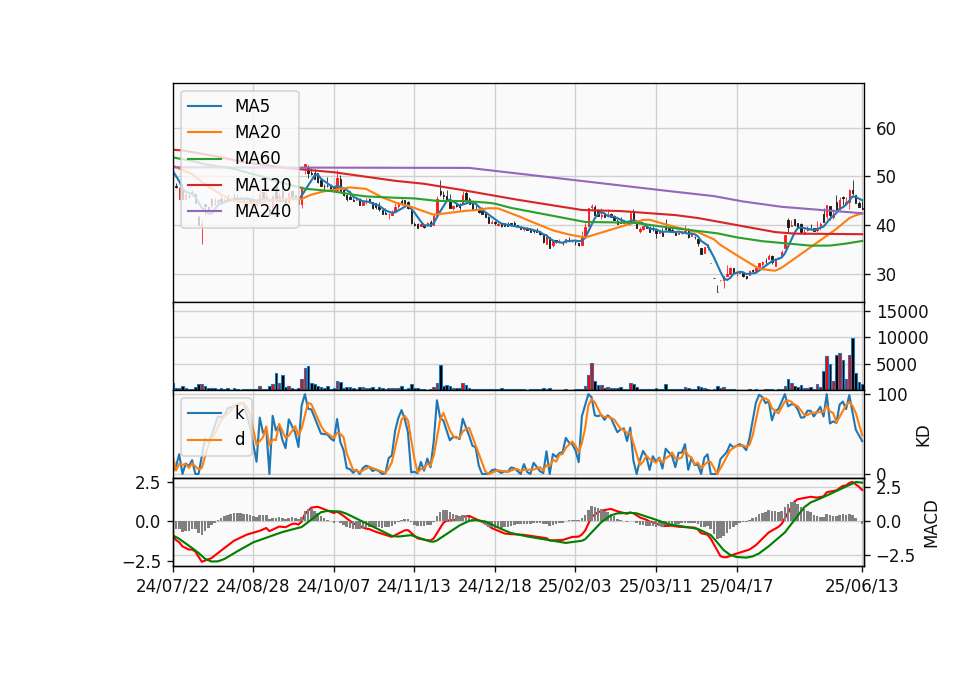This screenshot has width=960, height=690.
Task: Select the 25/04/17 date axis label
Action: pos(737,586)
